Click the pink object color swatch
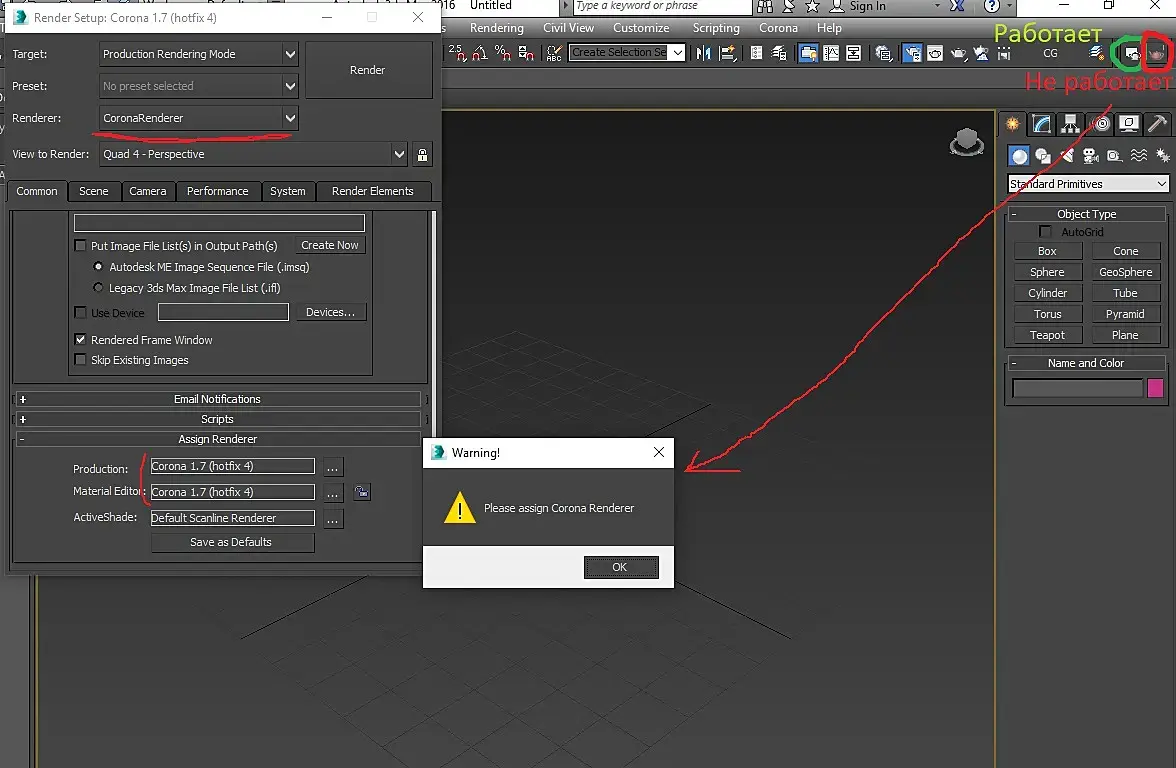1176x768 pixels. click(1155, 388)
